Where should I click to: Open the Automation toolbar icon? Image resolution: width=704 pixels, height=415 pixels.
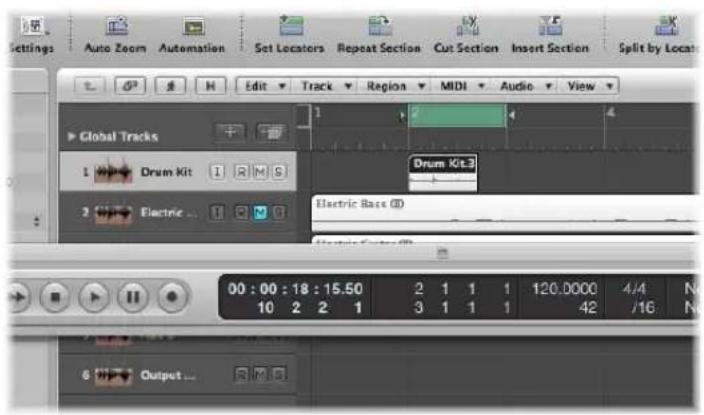click(194, 26)
